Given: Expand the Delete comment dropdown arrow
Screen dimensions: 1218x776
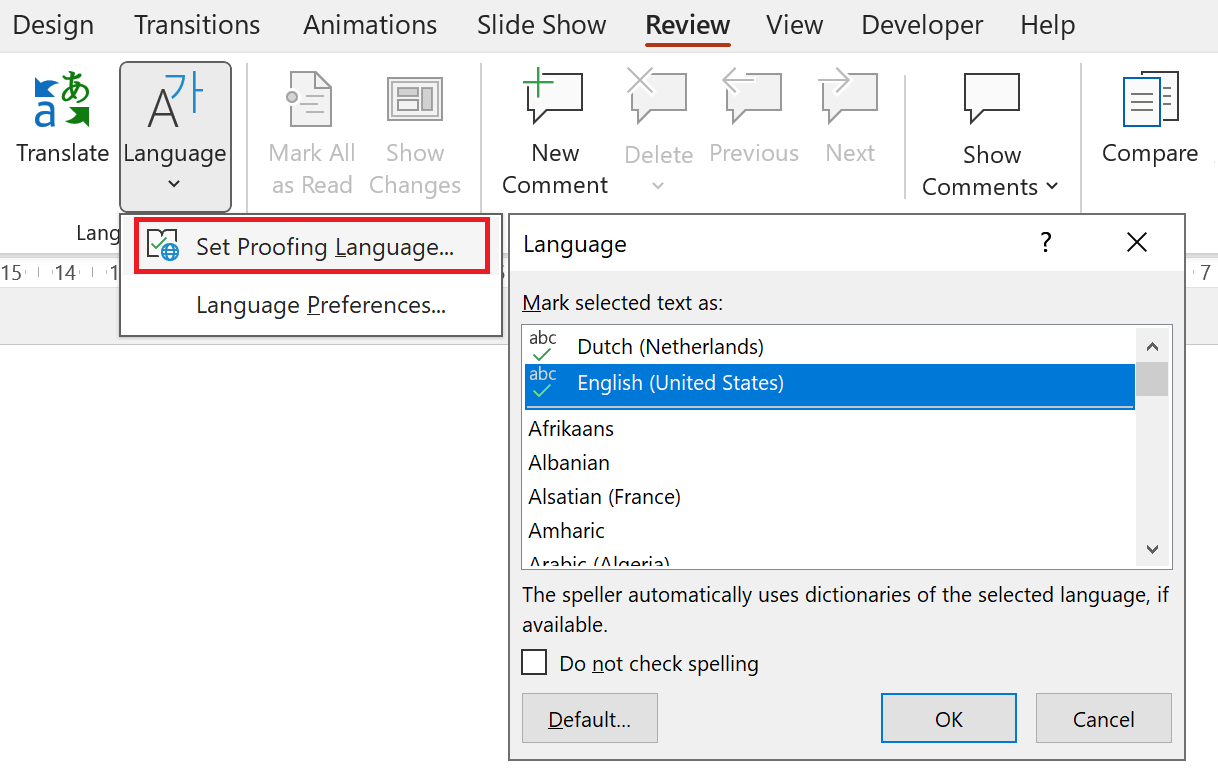Looking at the screenshot, I should [658, 185].
